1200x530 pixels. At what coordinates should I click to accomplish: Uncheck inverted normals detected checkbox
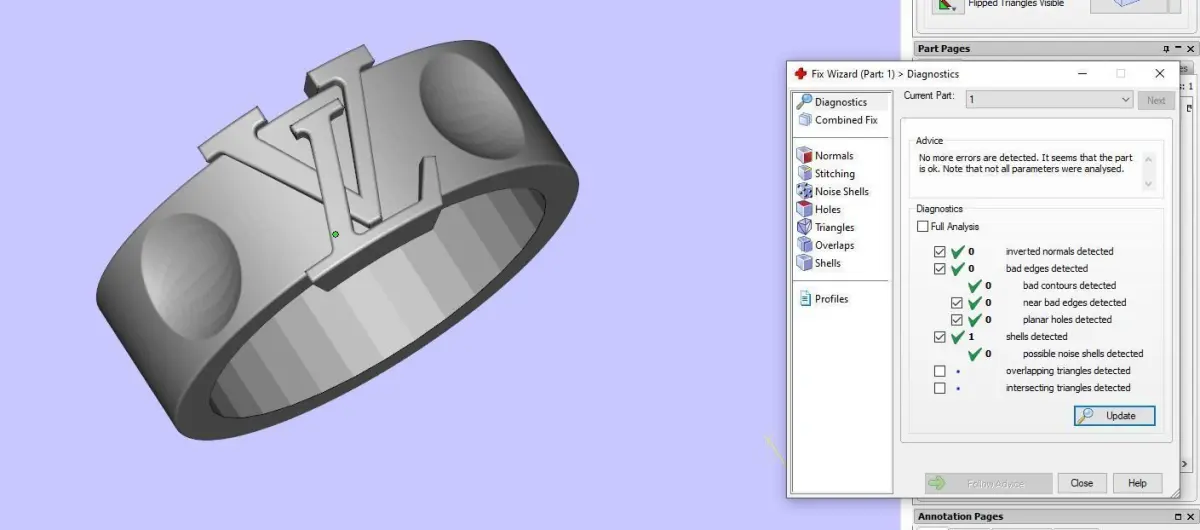point(939,252)
